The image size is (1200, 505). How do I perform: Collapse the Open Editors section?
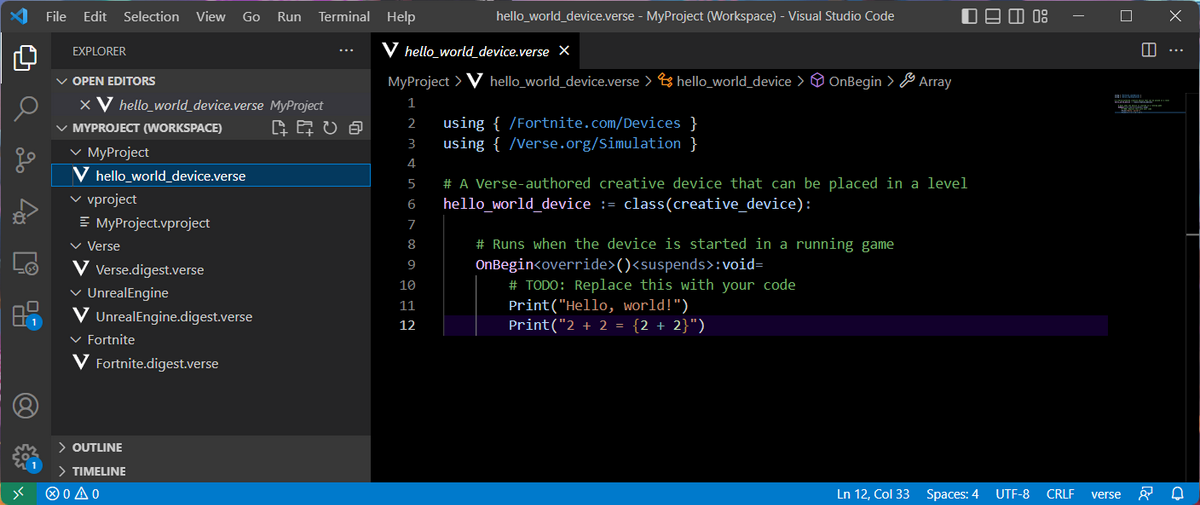click(211, 81)
